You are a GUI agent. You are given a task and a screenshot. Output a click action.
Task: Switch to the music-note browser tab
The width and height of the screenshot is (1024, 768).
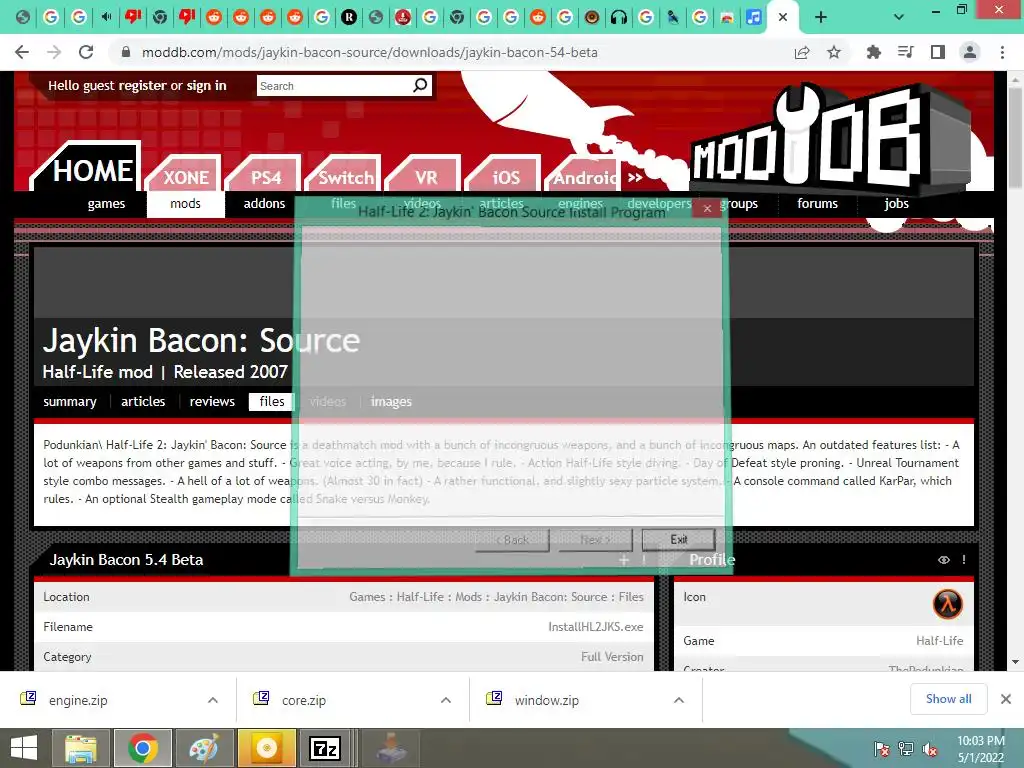754,18
